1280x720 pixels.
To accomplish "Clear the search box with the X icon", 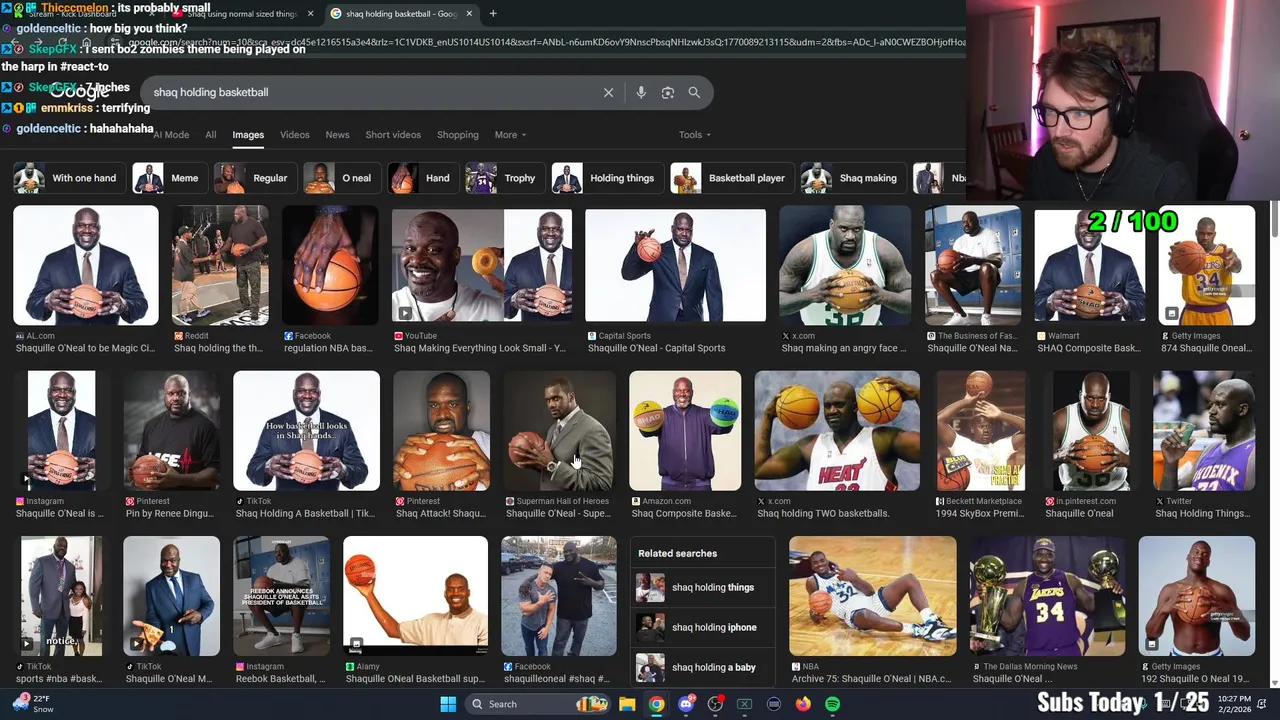I will pyautogui.click(x=608, y=92).
